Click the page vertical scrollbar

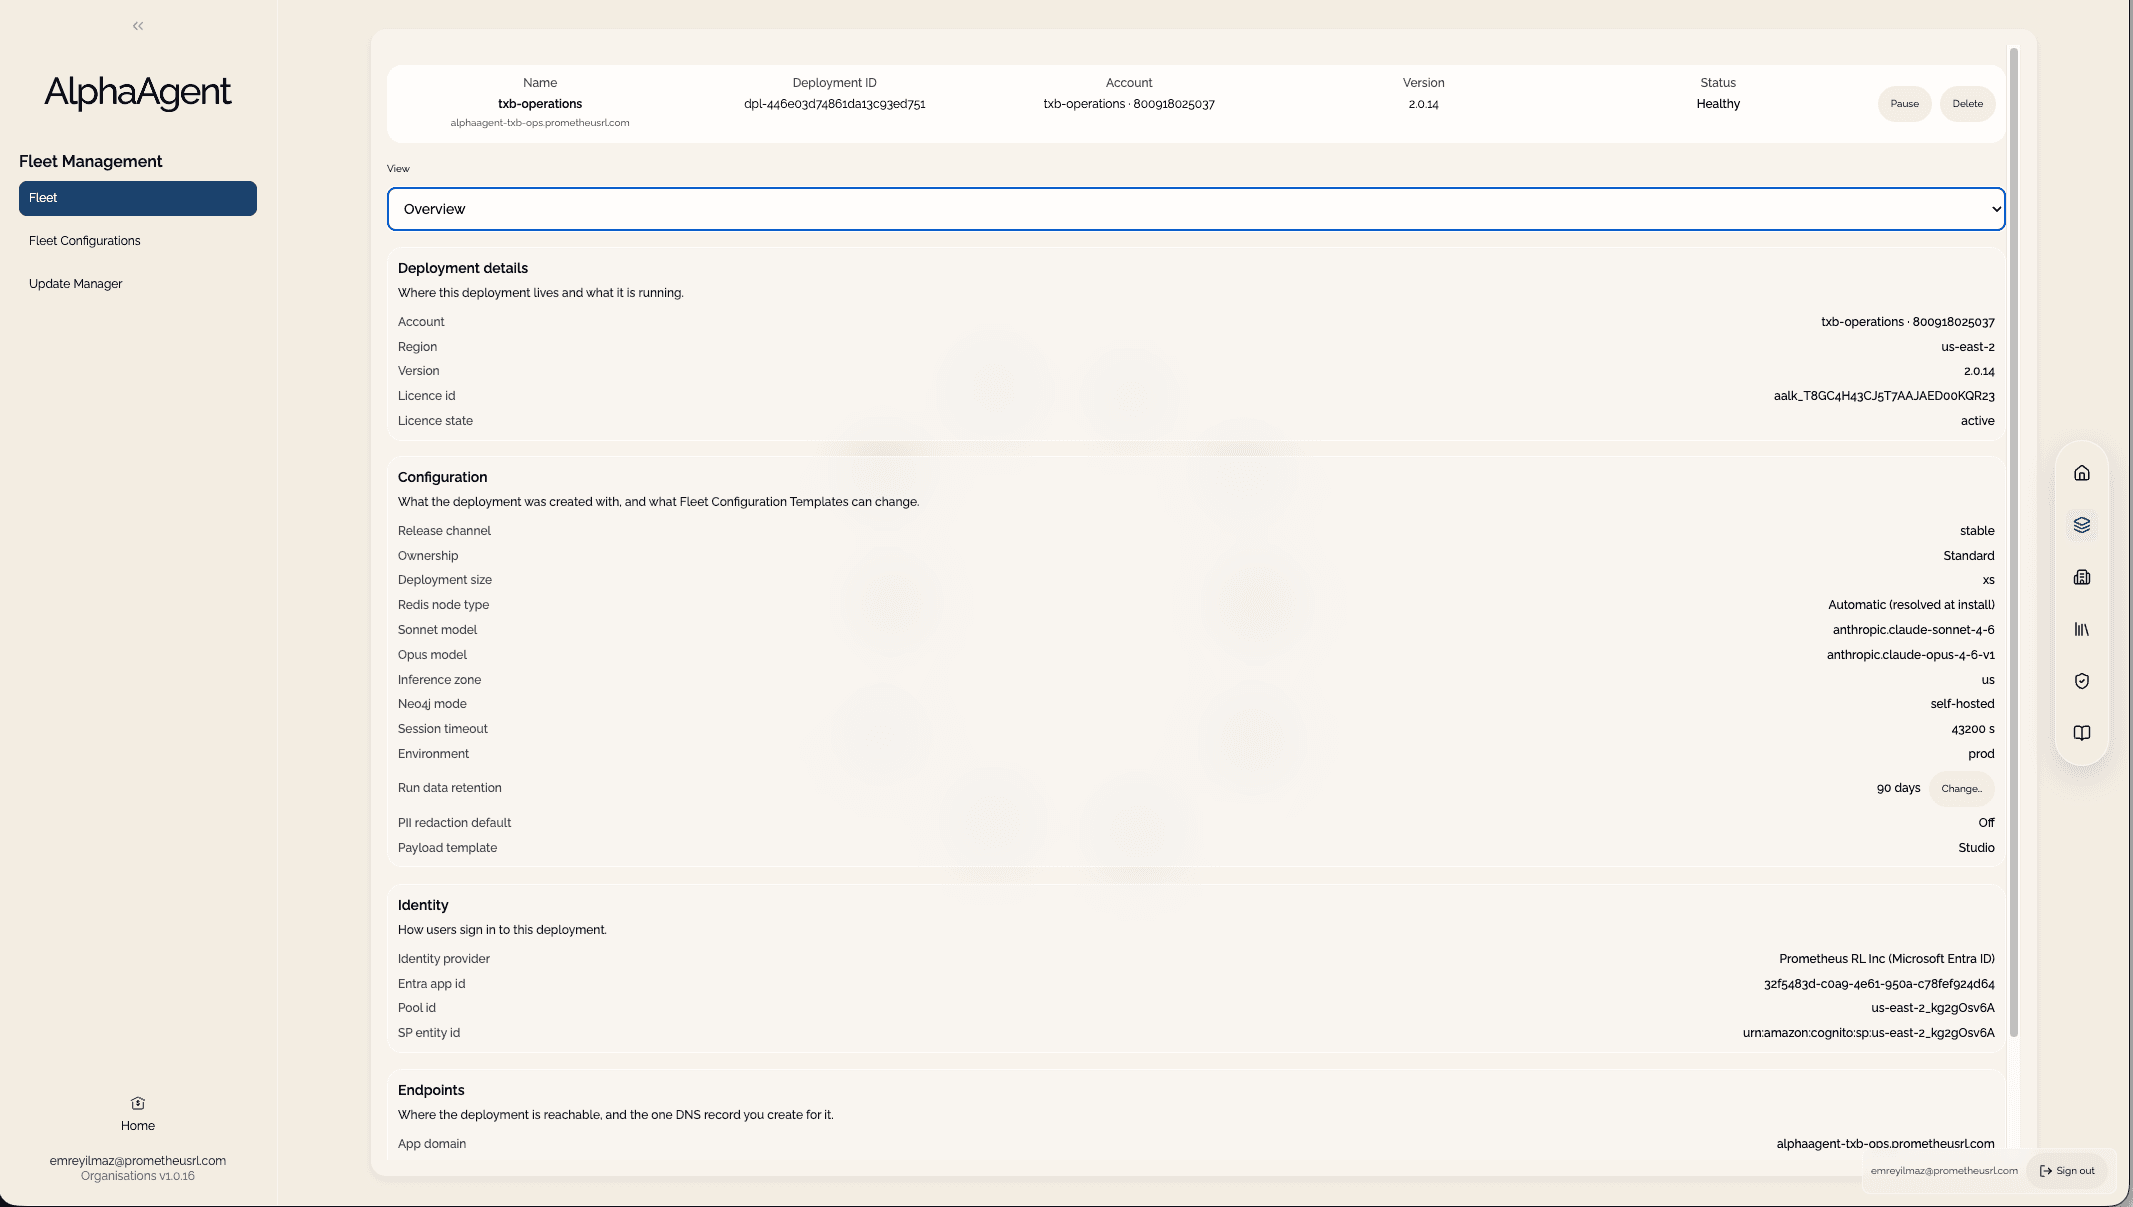coord(2014,540)
